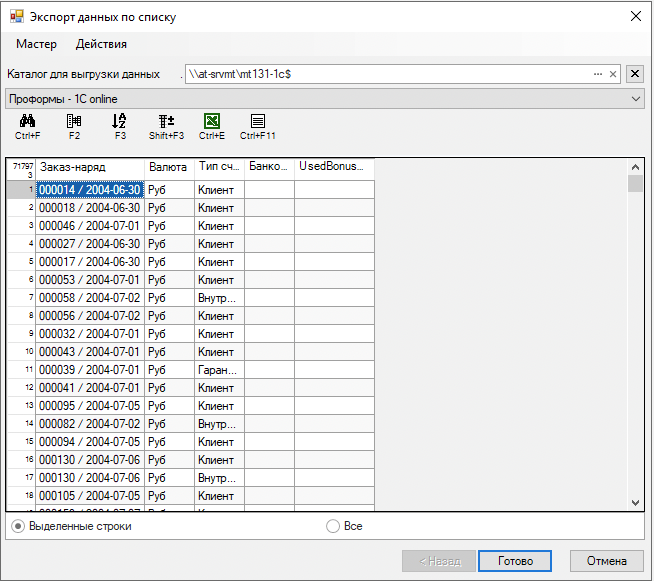Click the F3 sort icon

coord(120,121)
